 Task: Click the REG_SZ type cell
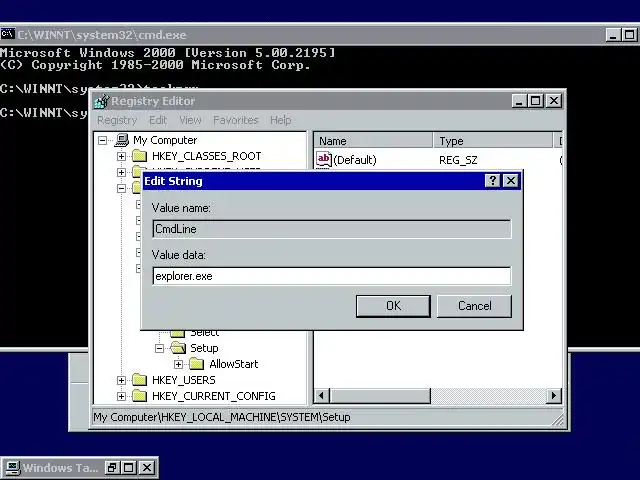point(458,160)
